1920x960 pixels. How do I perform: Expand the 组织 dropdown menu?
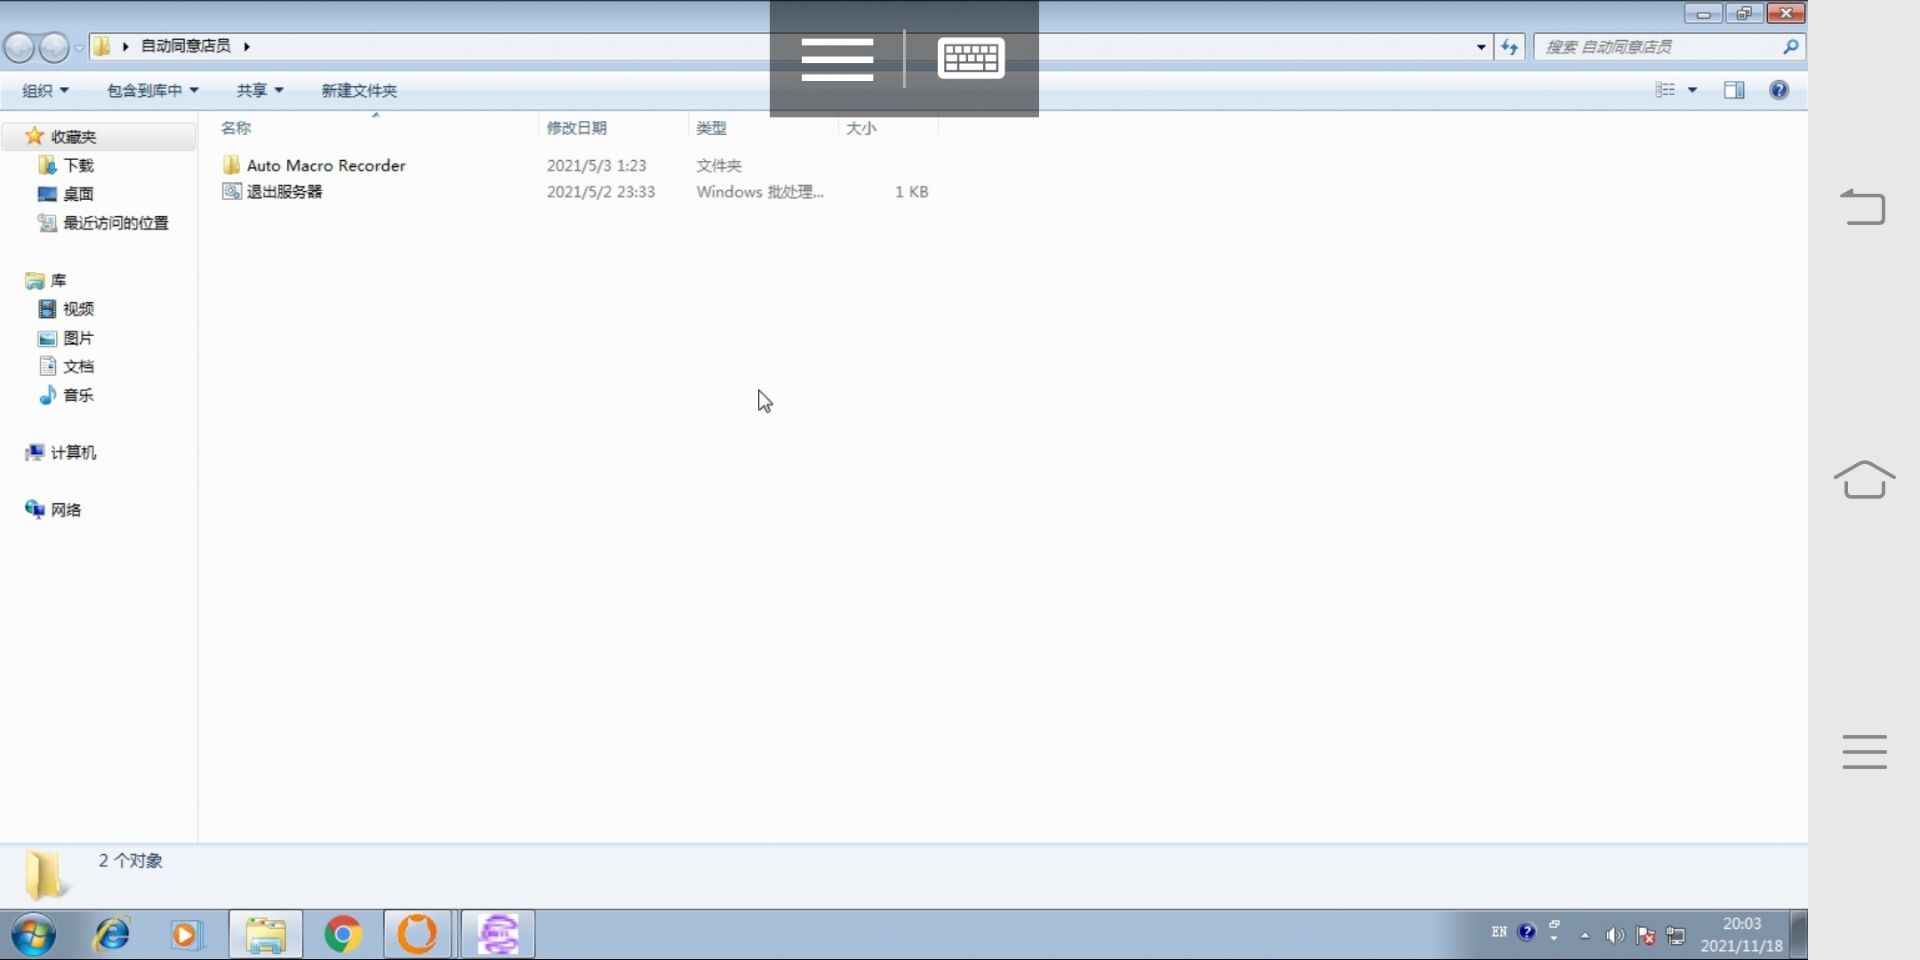(x=45, y=90)
